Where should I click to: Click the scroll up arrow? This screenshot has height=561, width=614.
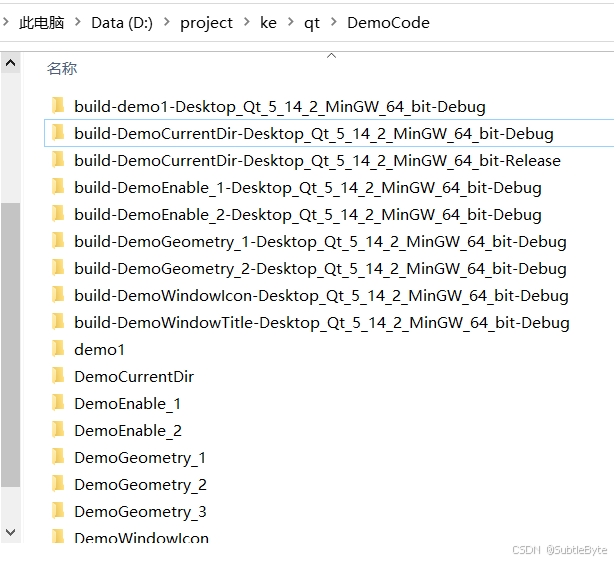coord(11,63)
